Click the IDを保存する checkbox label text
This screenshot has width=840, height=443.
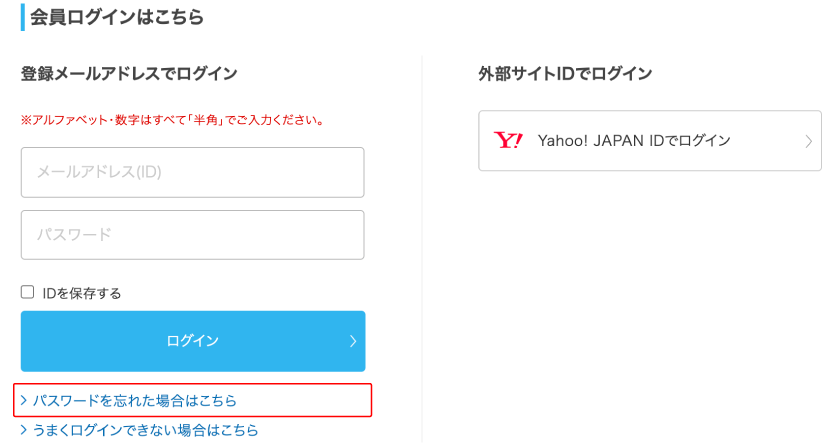coord(81,293)
